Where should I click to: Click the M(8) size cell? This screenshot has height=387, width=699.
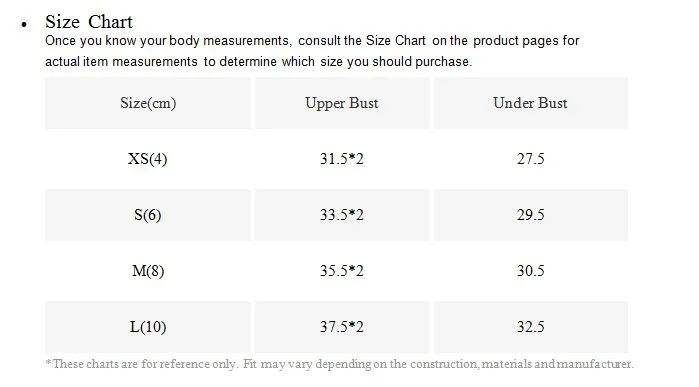pyautogui.click(x=148, y=271)
